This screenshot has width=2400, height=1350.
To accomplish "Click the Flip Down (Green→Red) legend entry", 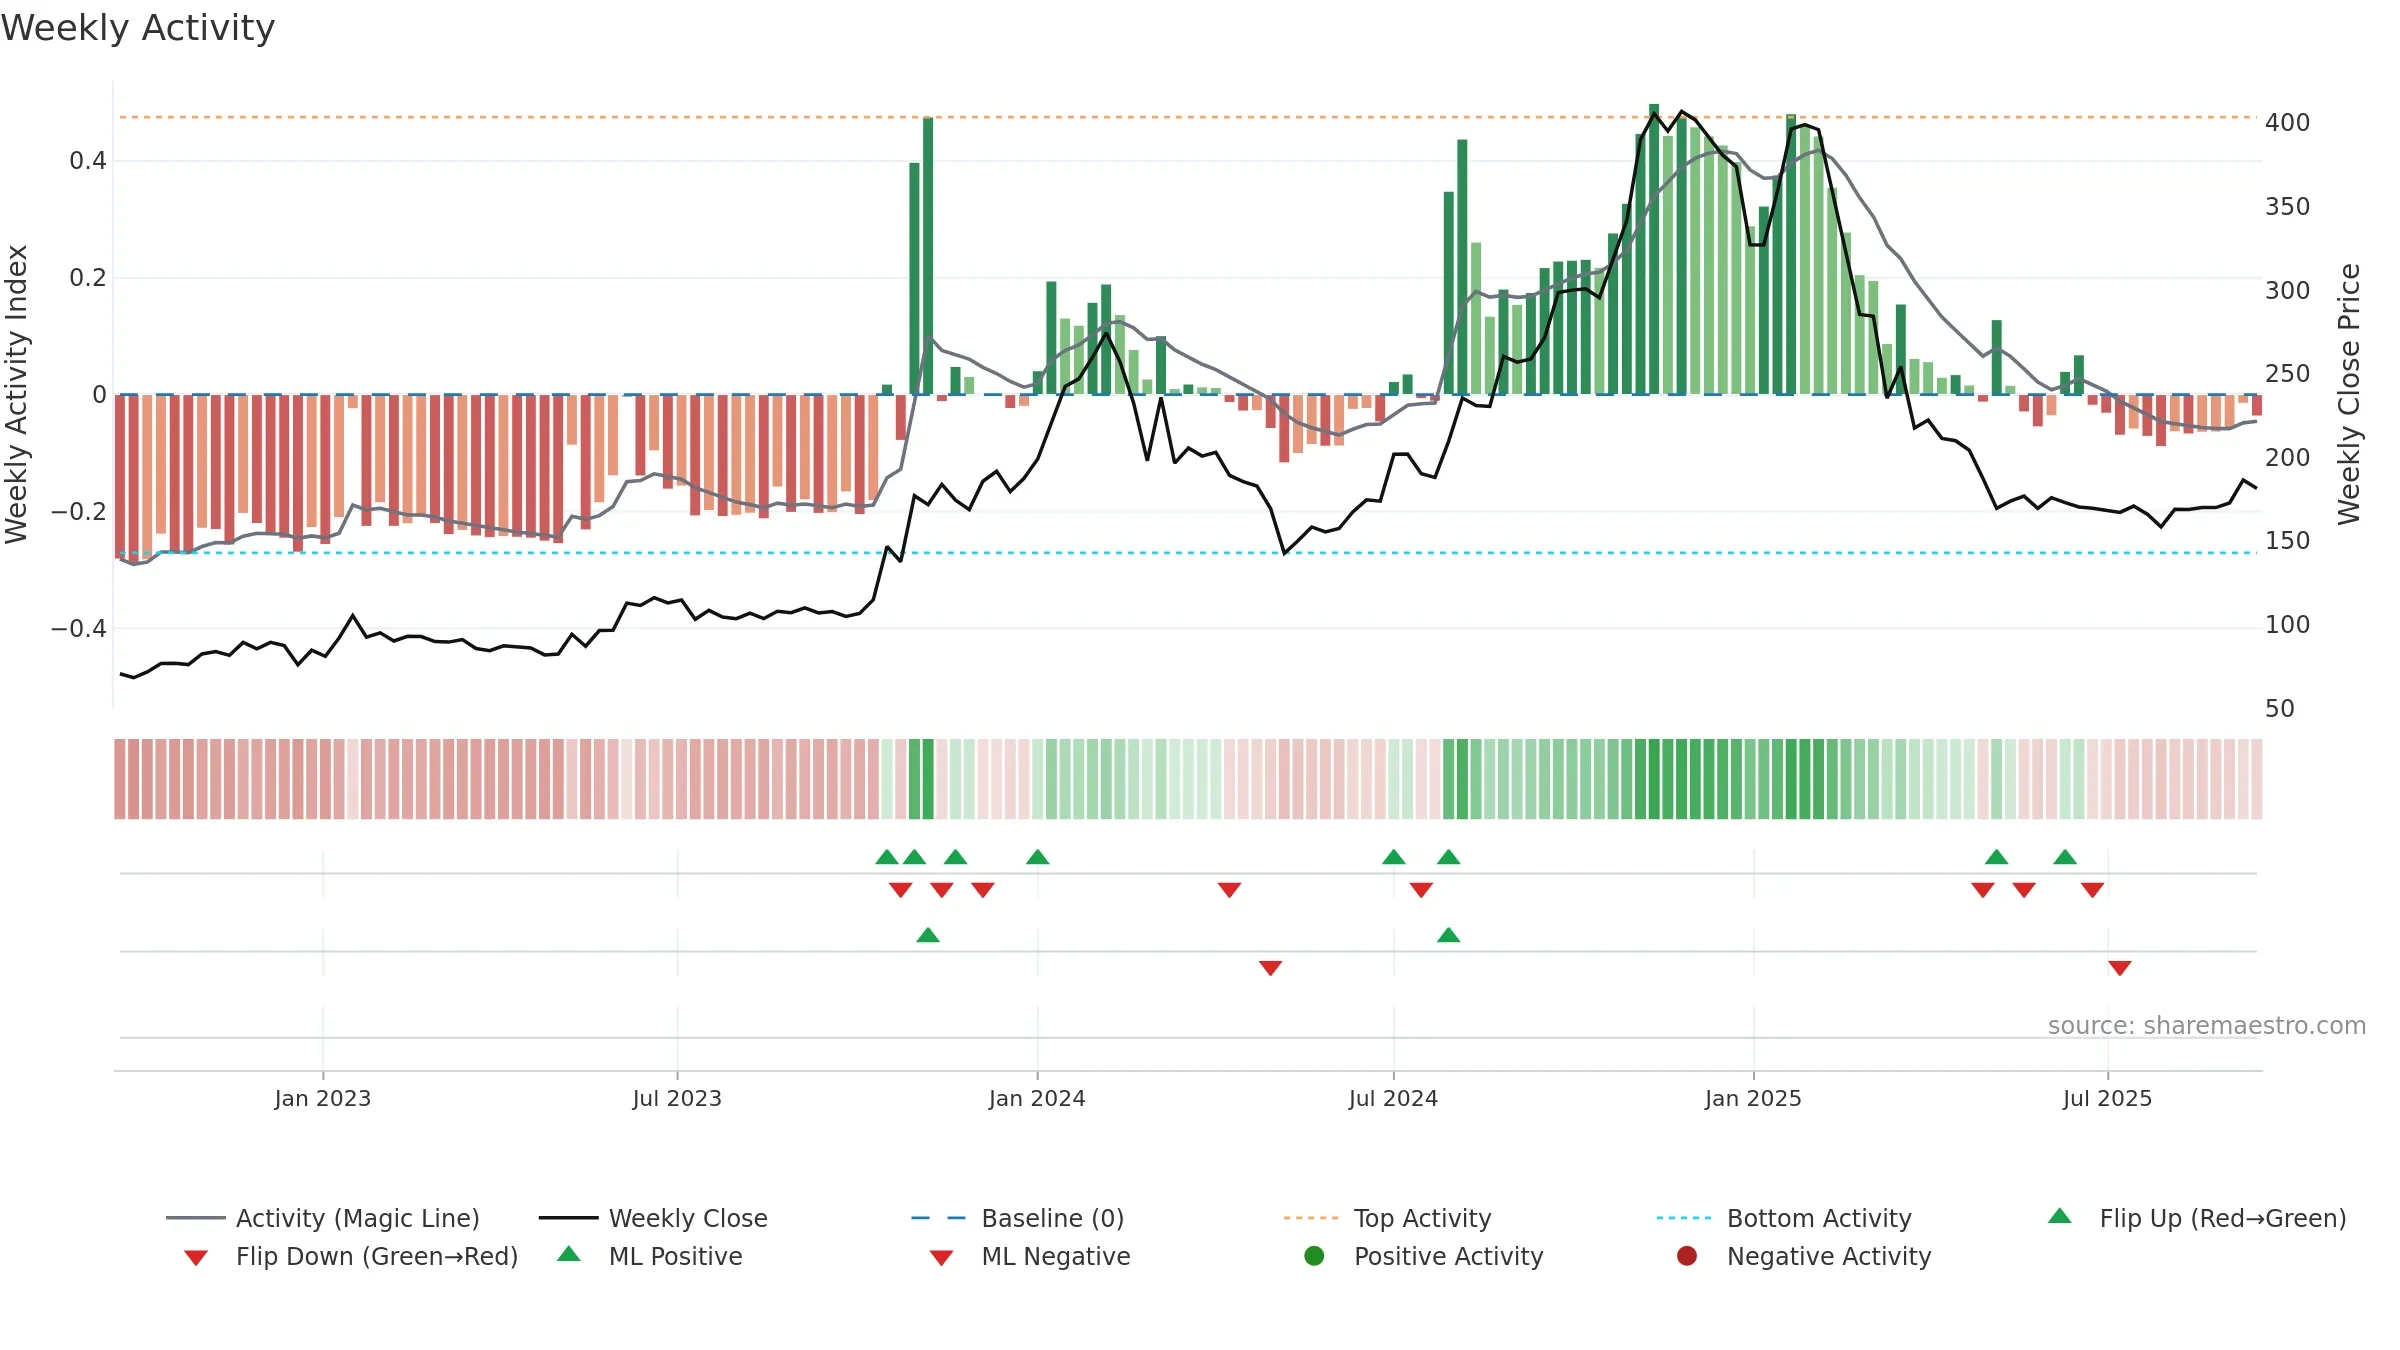I will (350, 1256).
